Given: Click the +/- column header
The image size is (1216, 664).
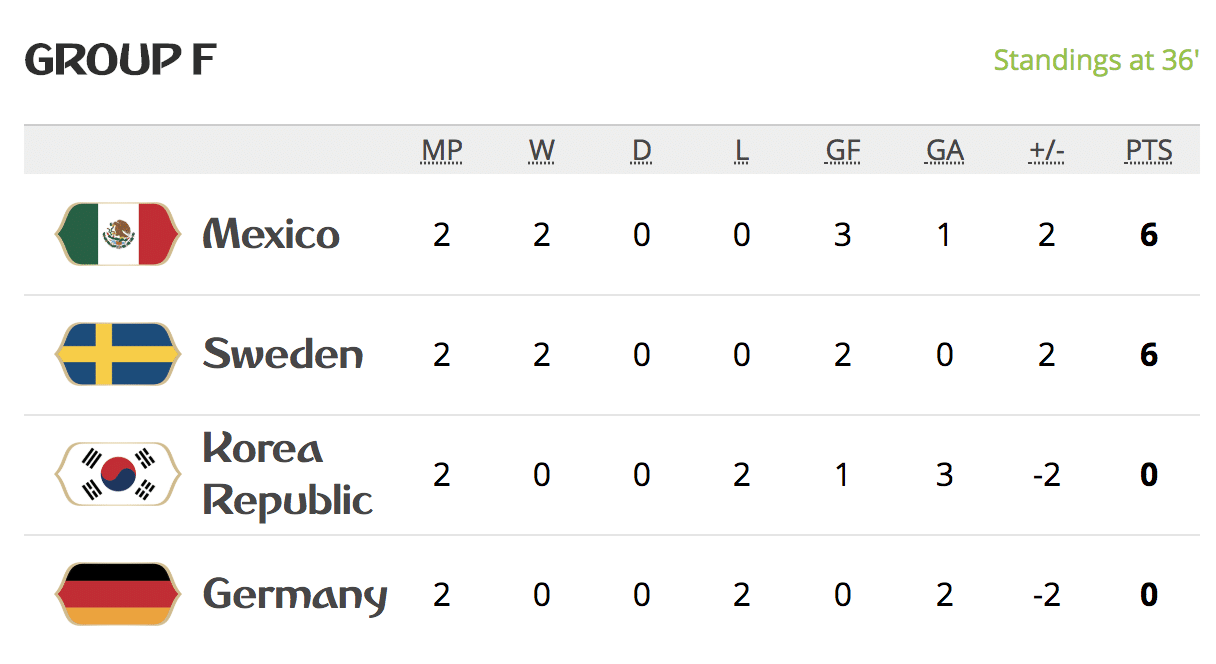Looking at the screenshot, I should [1047, 151].
